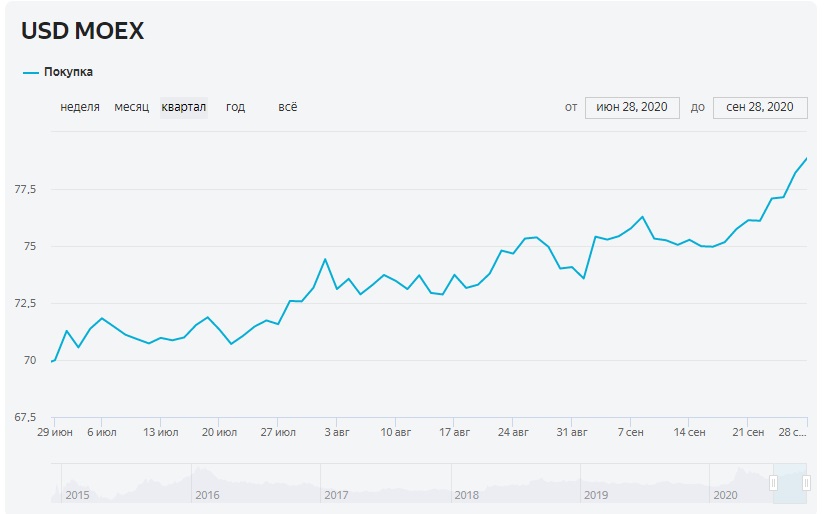Click the 7 сен x-axis label

[x=629, y=432]
